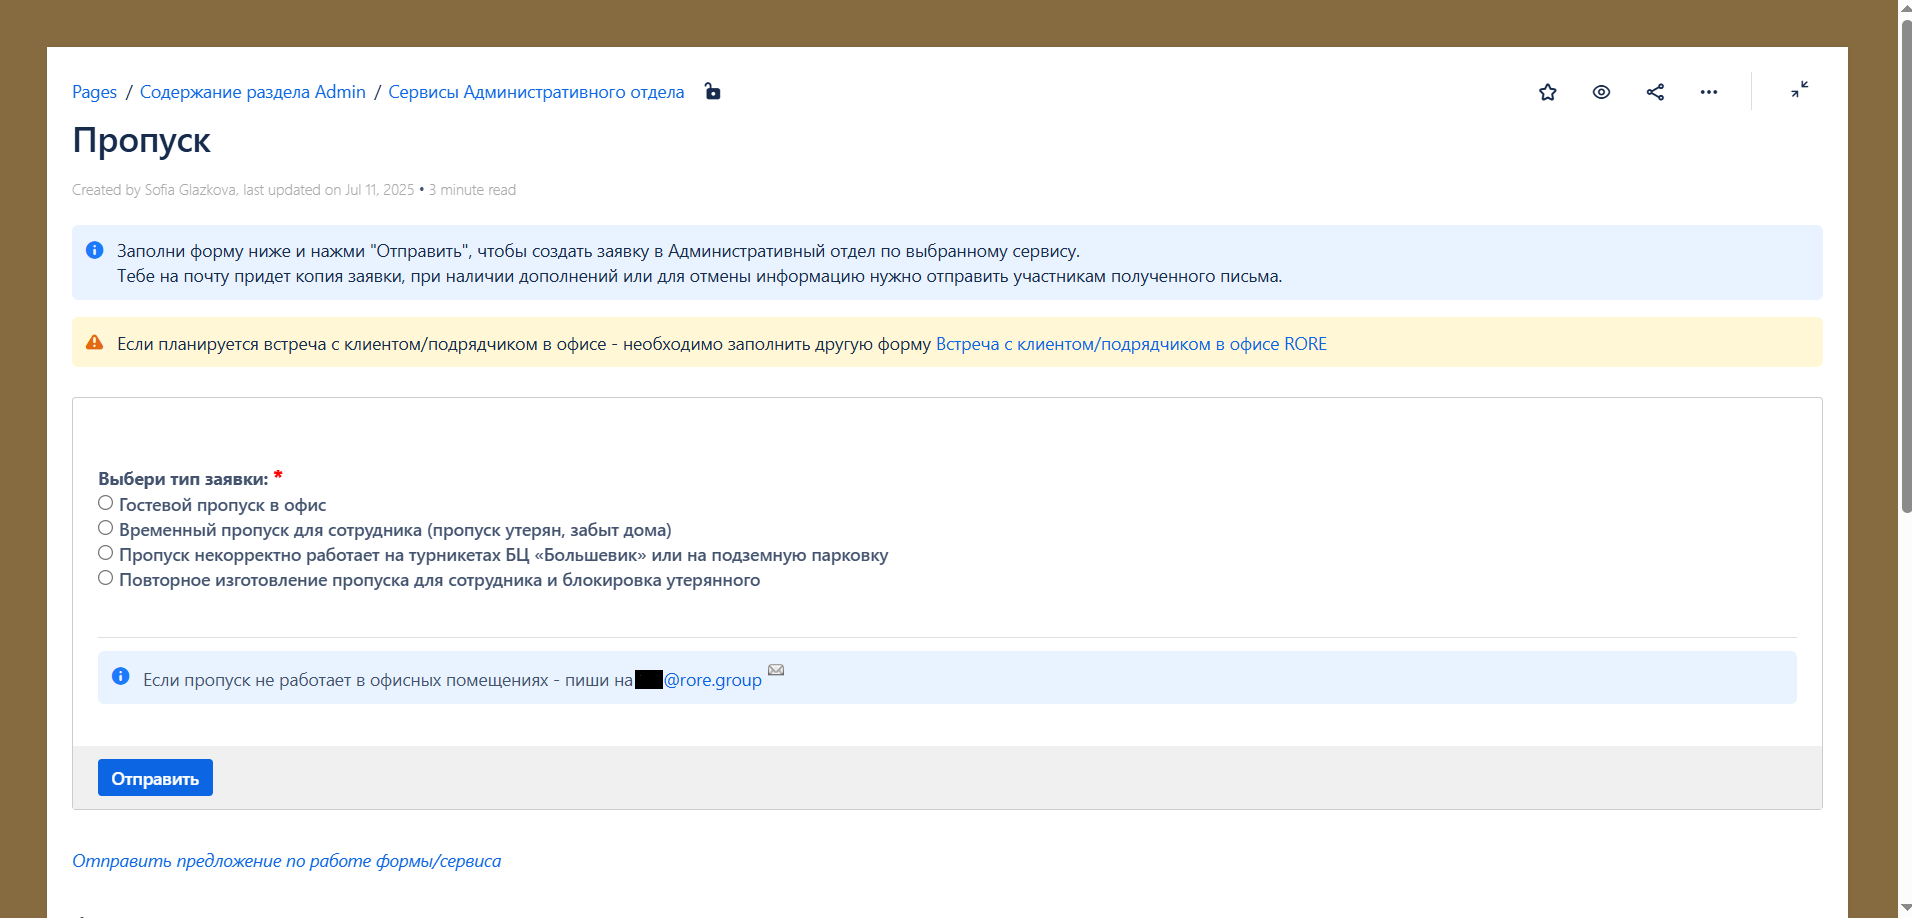Open 'Сервисы Административного отдела' breadcrumb link
Image resolution: width=1912 pixels, height=918 pixels.
click(x=536, y=92)
